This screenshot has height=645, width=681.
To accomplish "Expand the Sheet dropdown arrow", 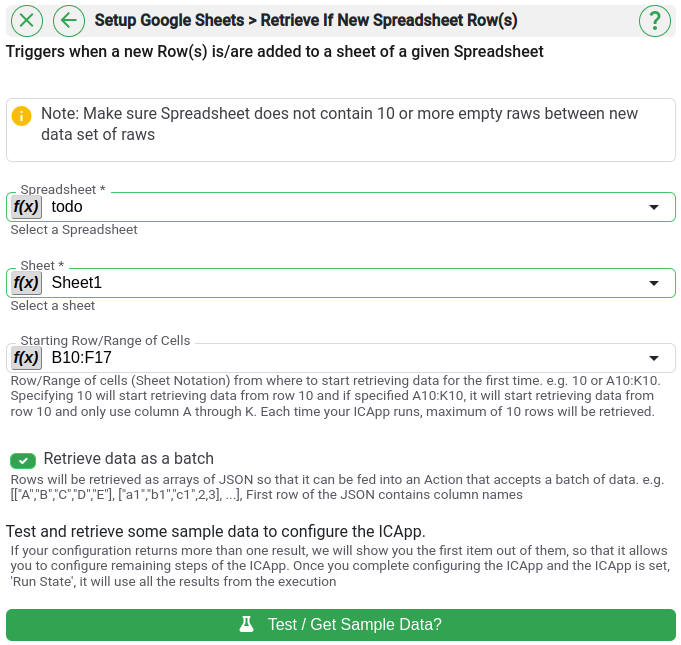I will [654, 283].
